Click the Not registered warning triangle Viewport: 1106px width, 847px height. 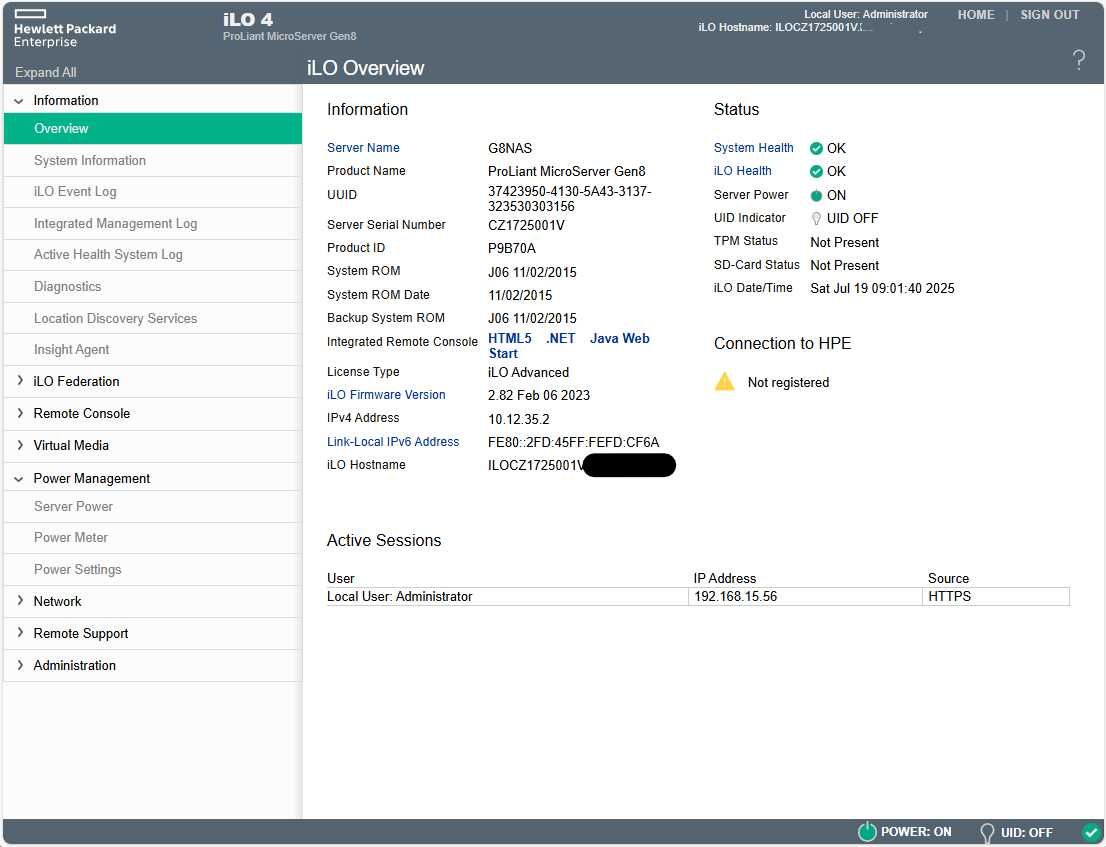724,382
